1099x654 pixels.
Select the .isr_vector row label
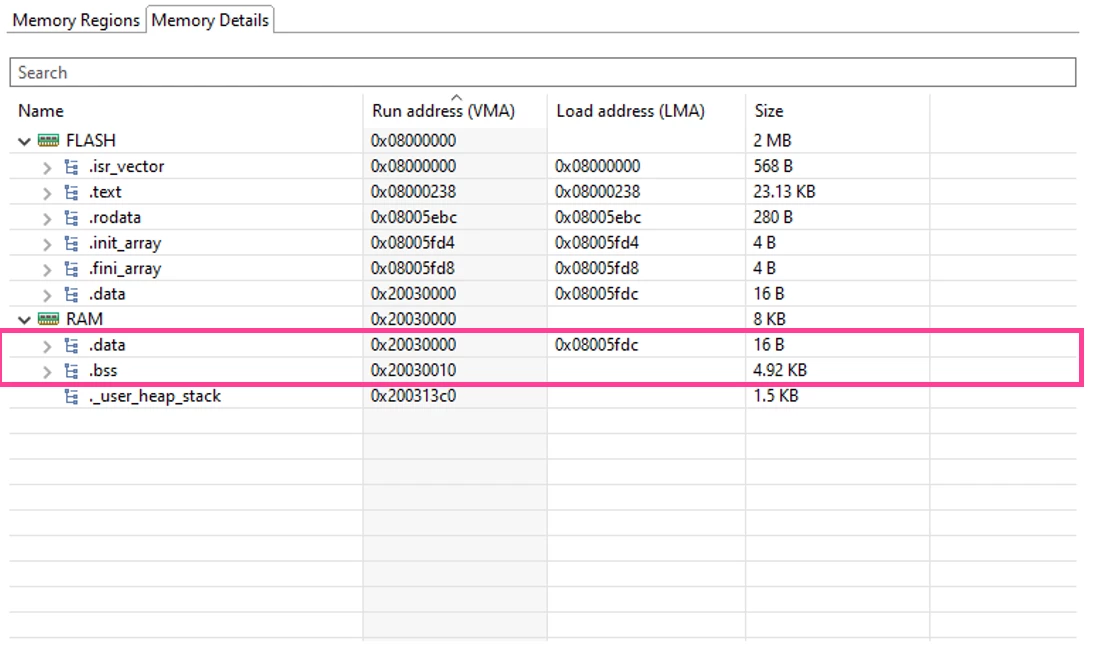pos(126,166)
